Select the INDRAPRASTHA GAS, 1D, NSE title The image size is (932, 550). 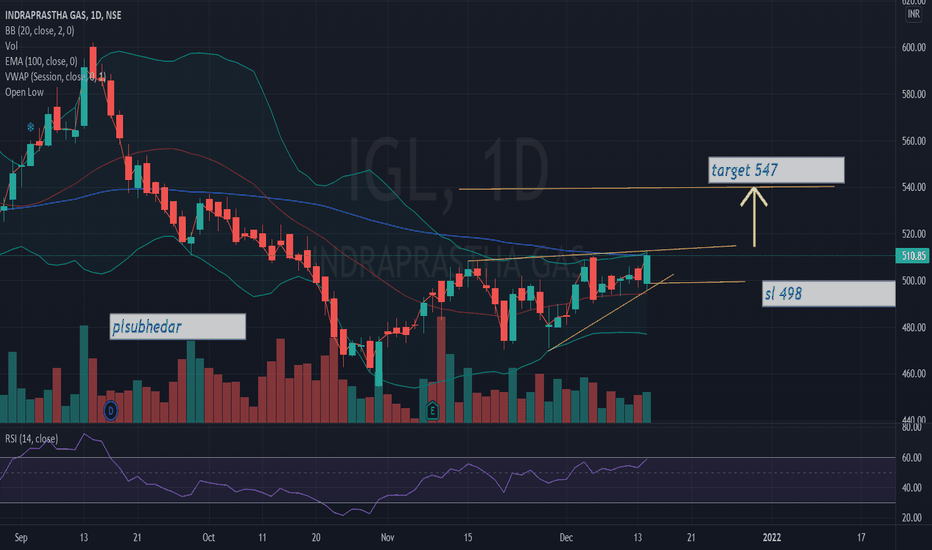pyautogui.click(x=63, y=15)
